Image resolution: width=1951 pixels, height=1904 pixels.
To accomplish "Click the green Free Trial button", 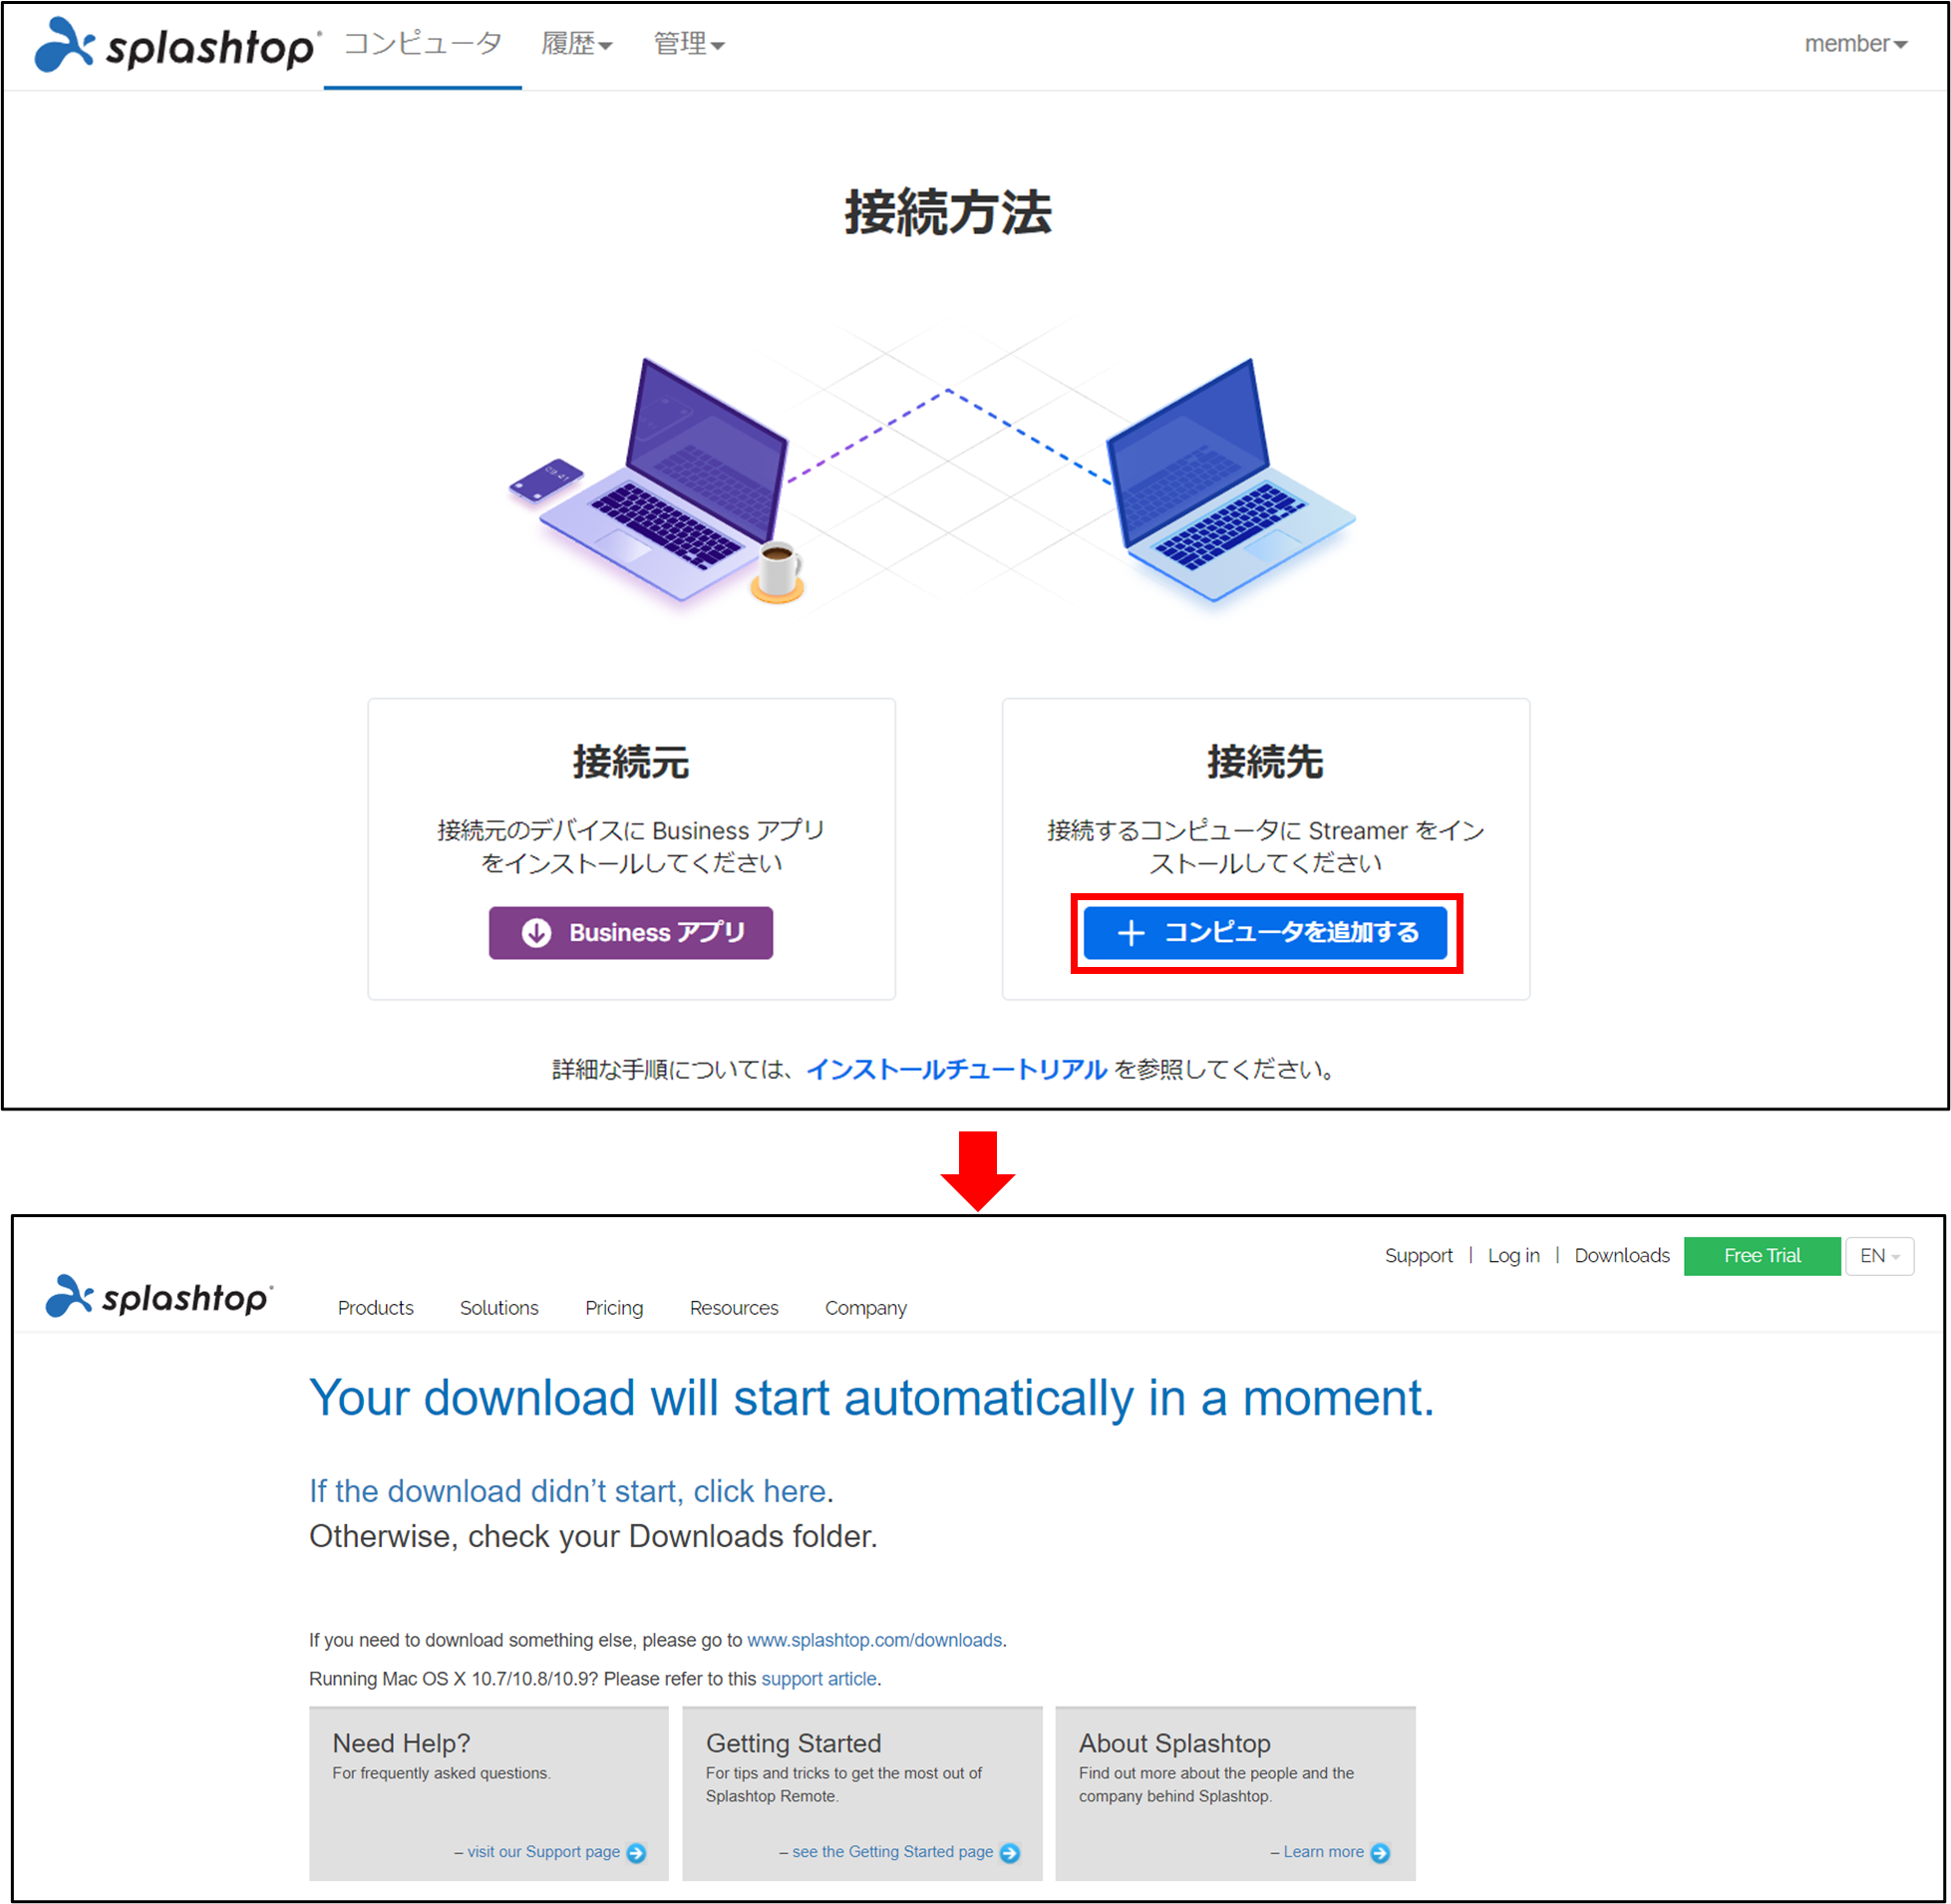I will [1762, 1255].
